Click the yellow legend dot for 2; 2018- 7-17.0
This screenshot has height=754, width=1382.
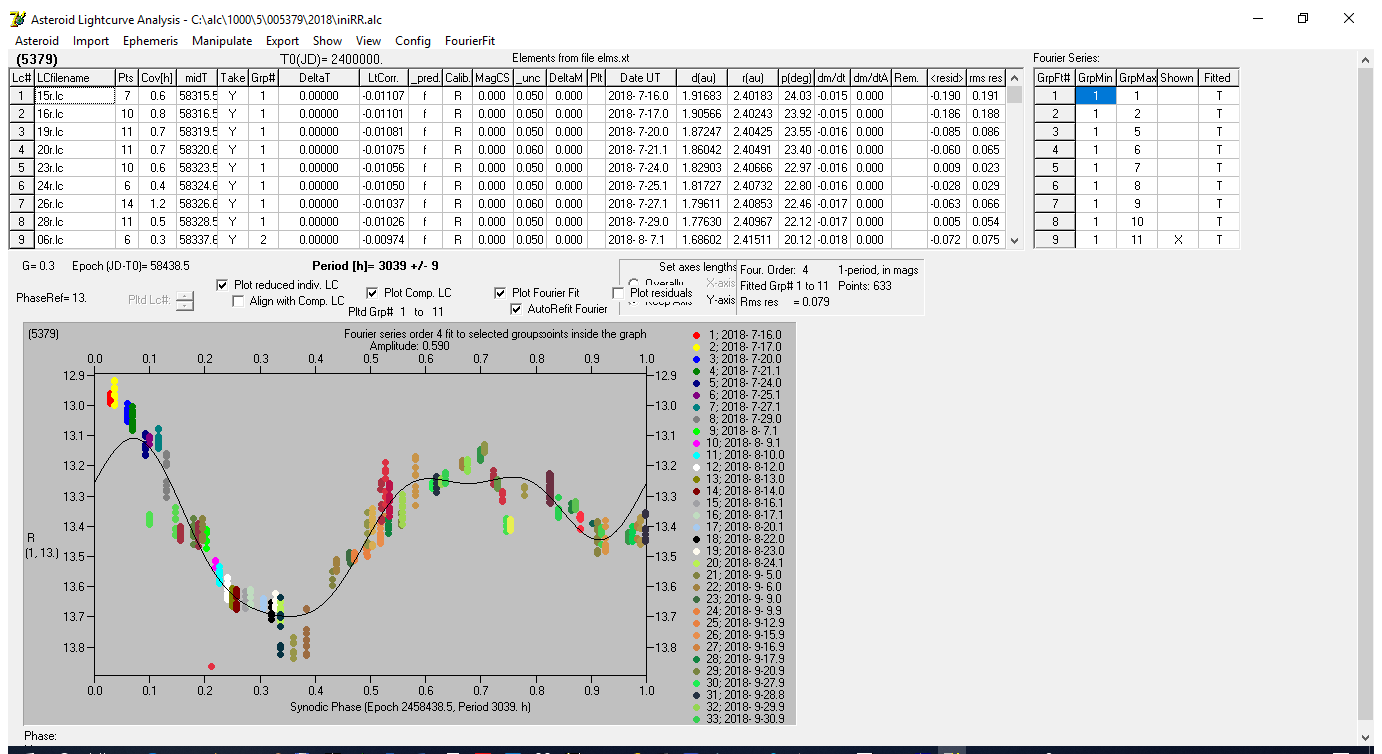point(696,346)
